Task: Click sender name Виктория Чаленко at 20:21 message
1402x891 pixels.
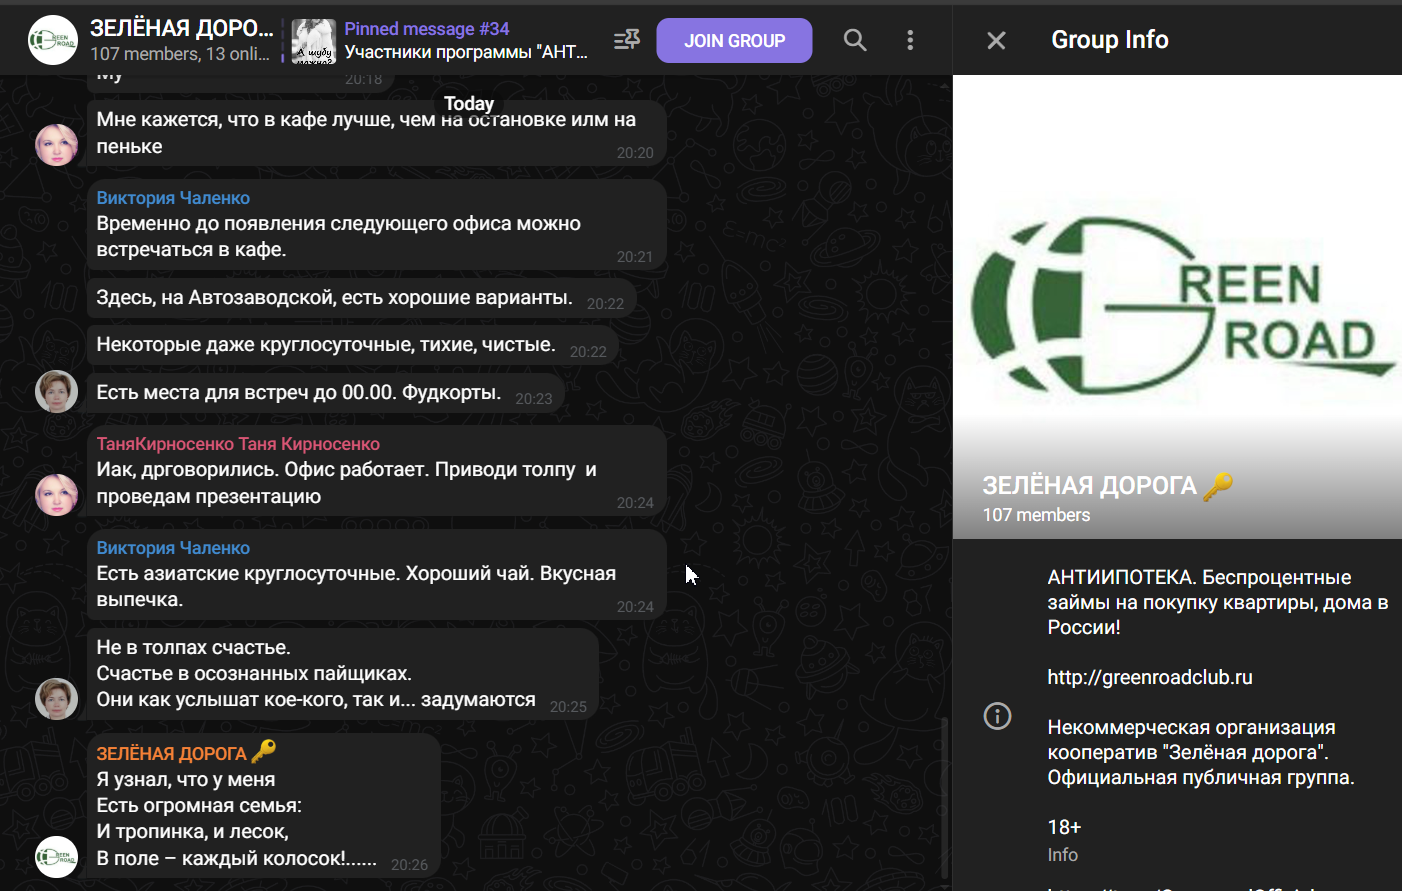Action: (x=173, y=198)
